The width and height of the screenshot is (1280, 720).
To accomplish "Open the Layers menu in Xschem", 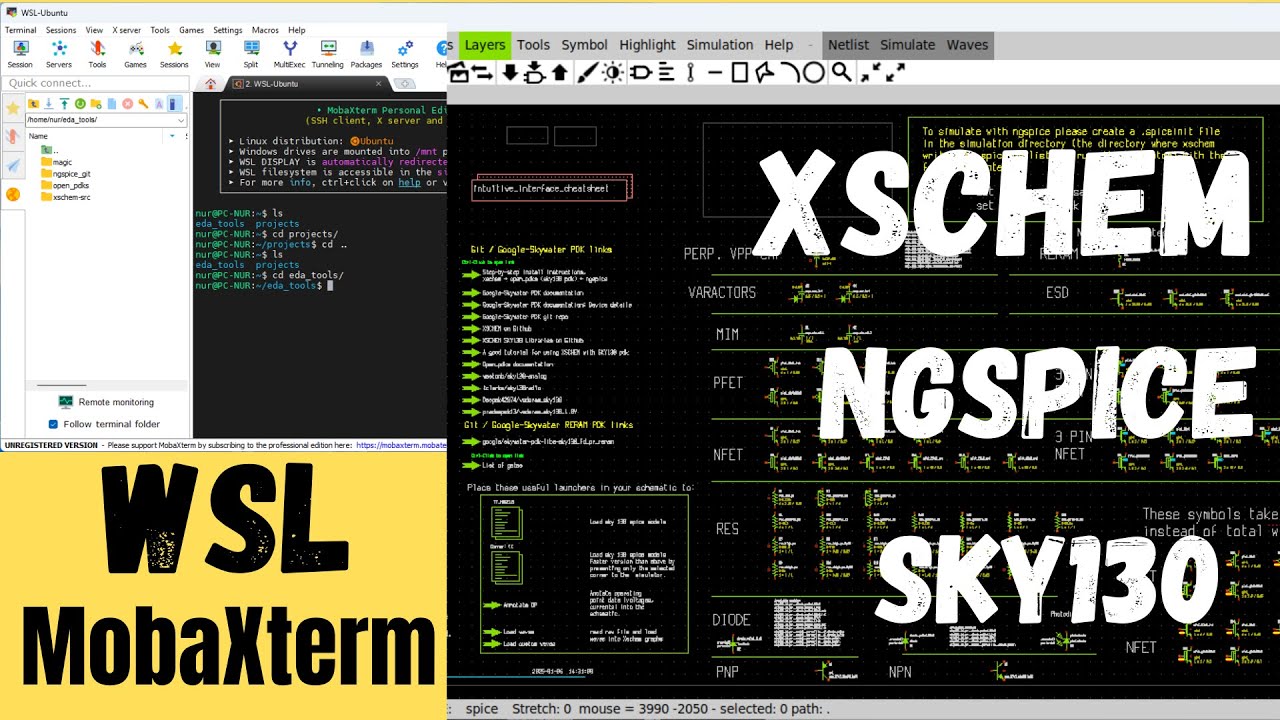I will point(485,44).
